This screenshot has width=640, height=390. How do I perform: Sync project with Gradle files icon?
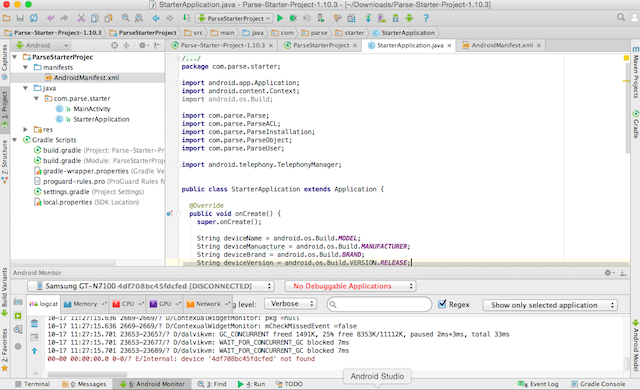pos(368,18)
